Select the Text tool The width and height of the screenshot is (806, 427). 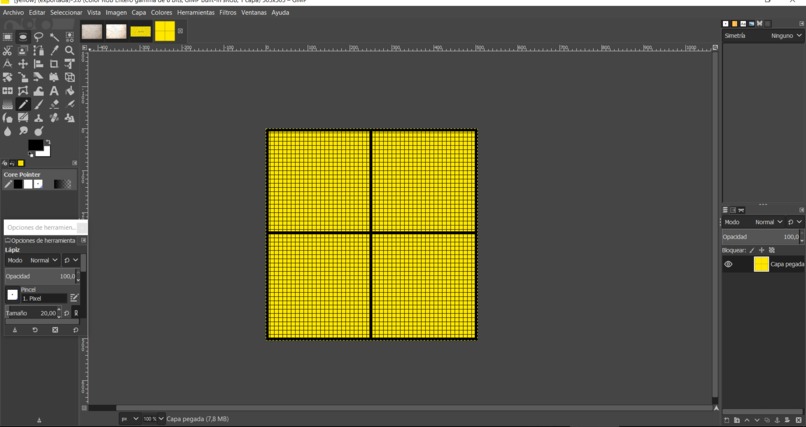[x=54, y=91]
